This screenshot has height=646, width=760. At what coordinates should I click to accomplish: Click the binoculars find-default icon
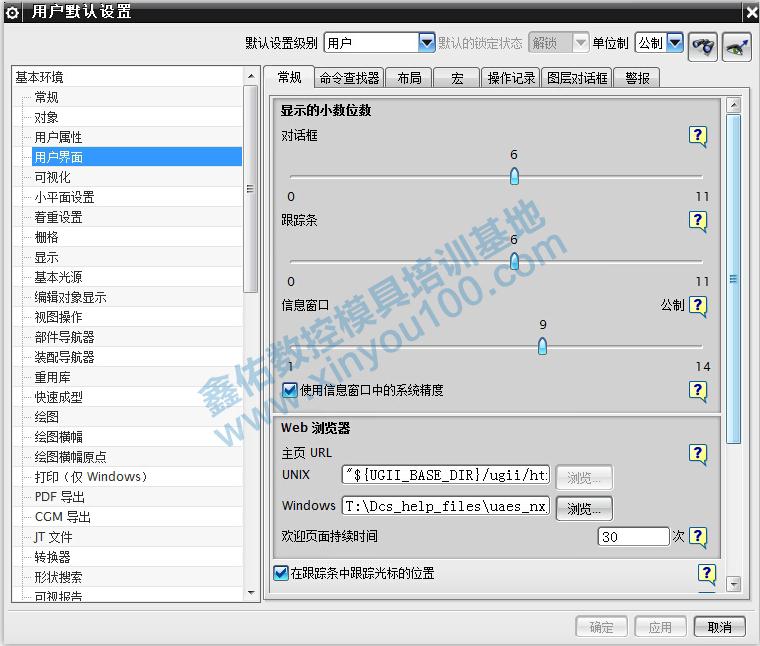(x=703, y=45)
